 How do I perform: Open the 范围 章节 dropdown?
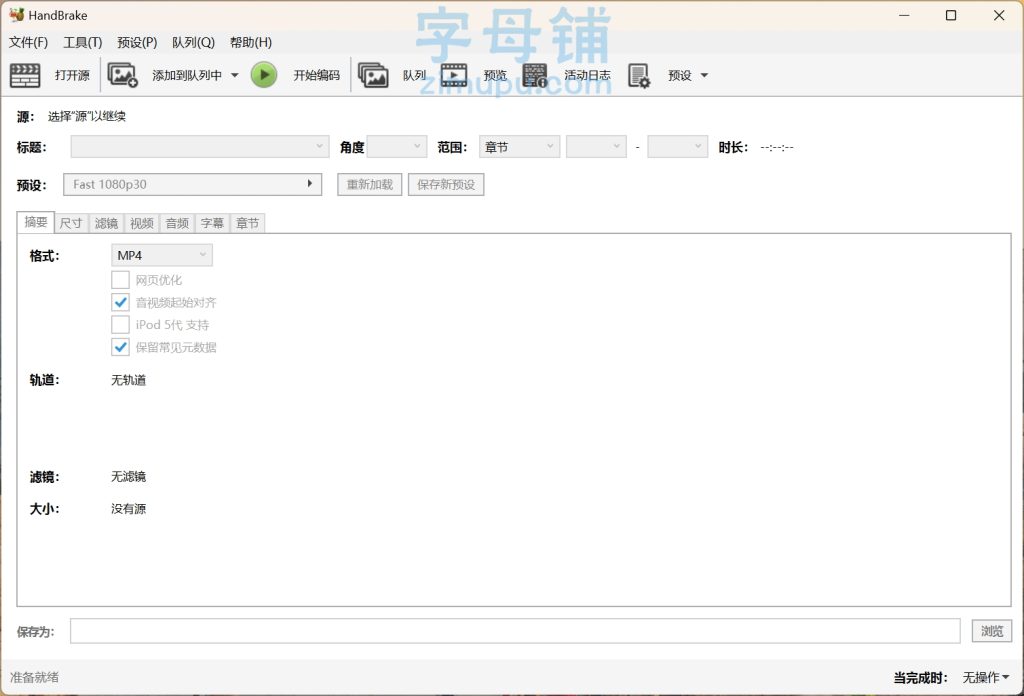(x=519, y=147)
